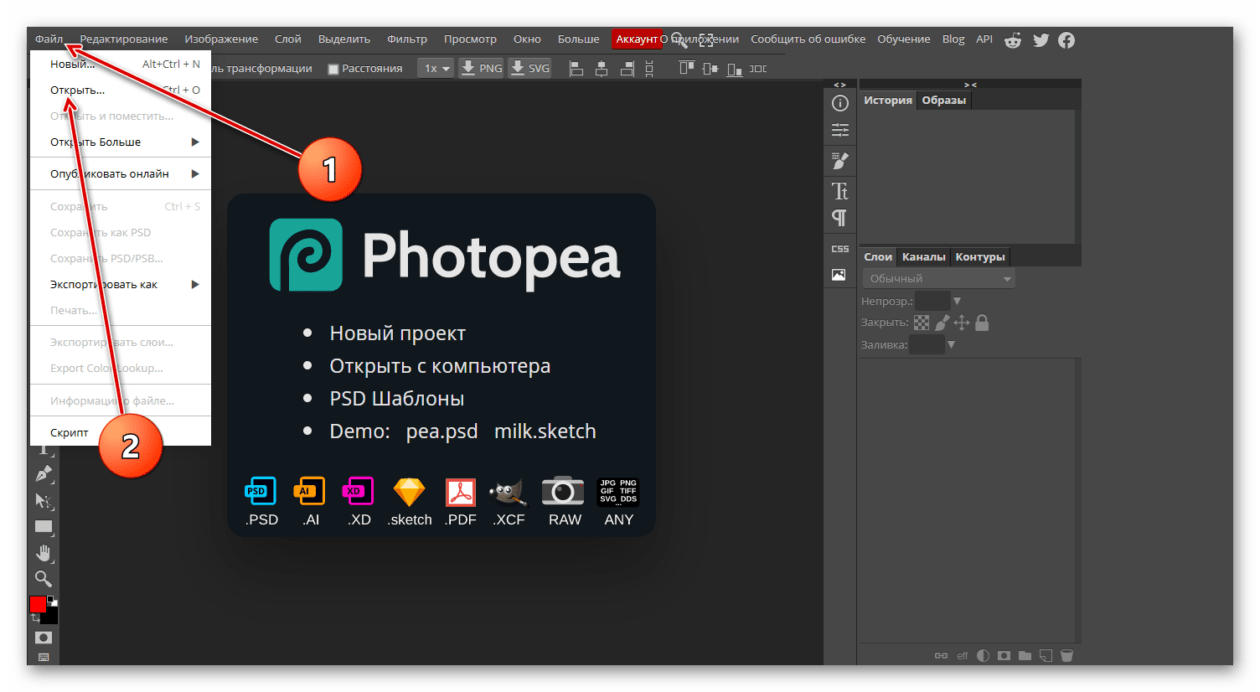The height and width of the screenshot is (692, 1260).
Task: Click the add raster mask icon
Action: 1004,656
